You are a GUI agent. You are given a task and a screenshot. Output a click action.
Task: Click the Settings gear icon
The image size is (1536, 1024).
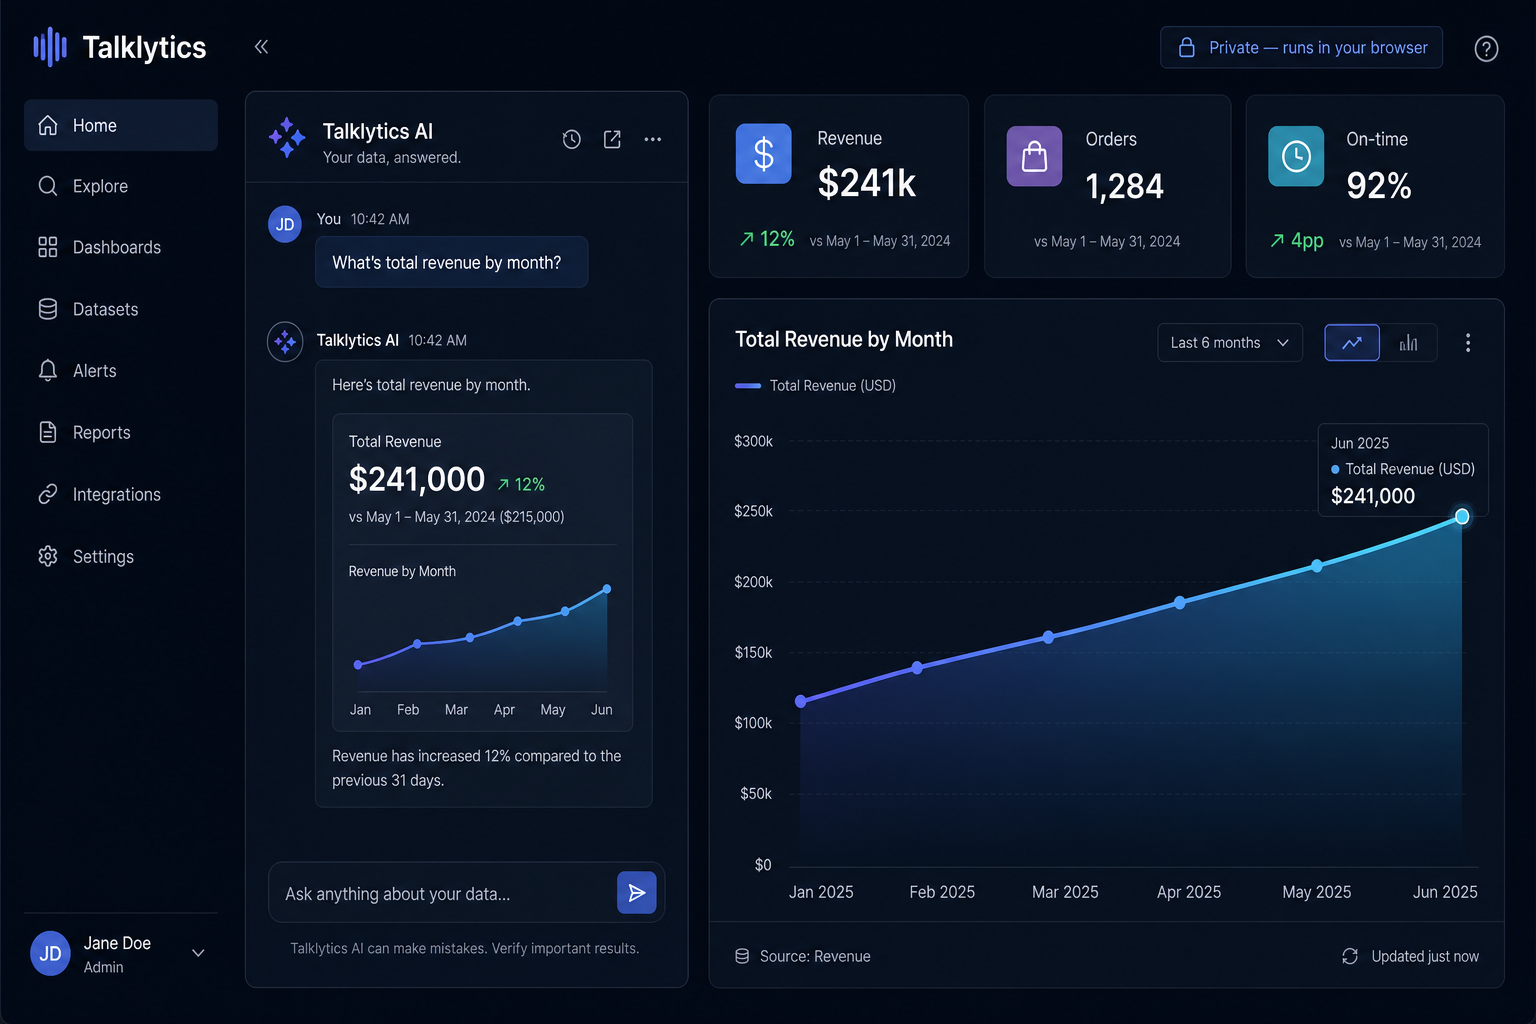(x=48, y=556)
